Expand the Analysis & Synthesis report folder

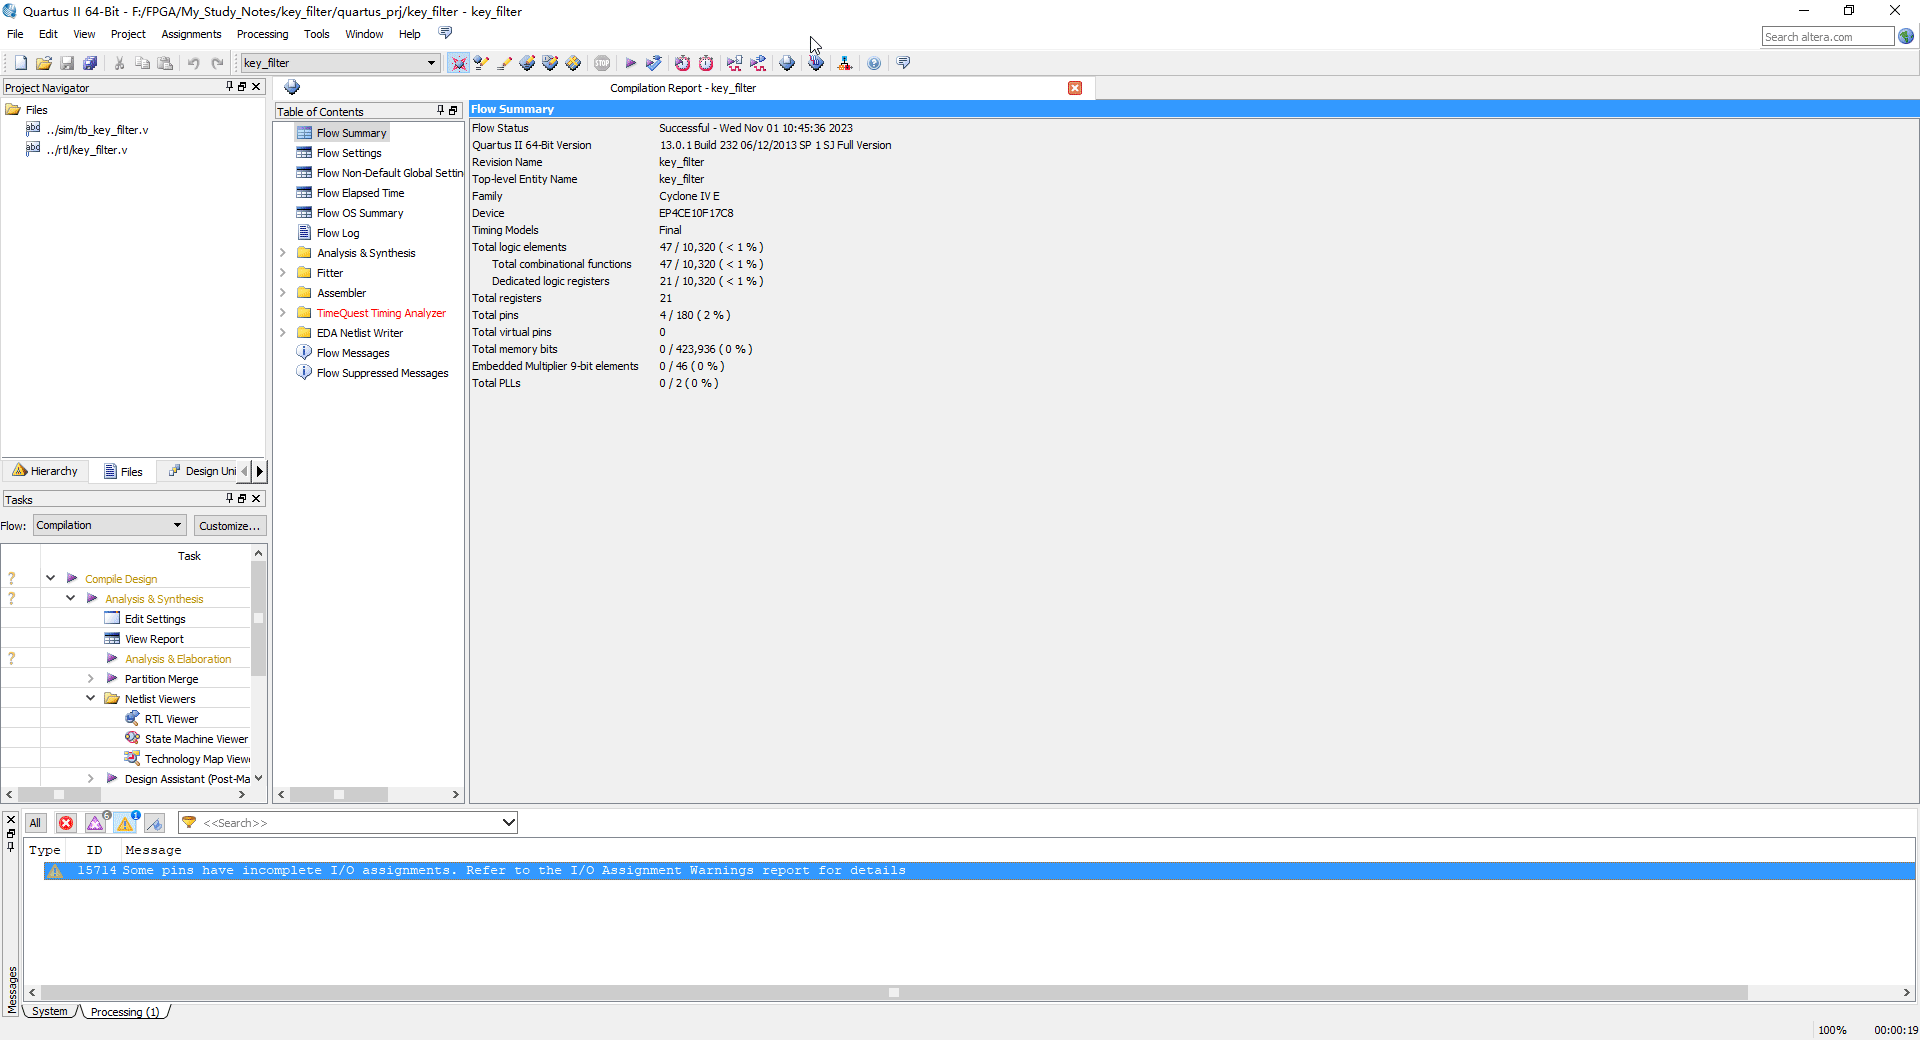283,253
